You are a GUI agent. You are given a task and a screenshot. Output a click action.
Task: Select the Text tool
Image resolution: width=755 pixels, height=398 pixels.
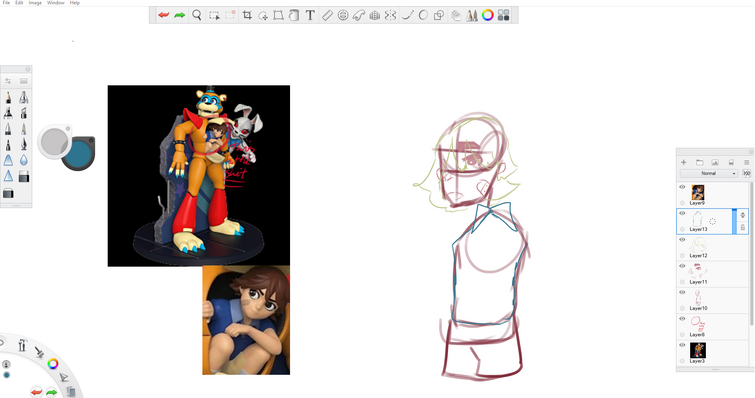310,15
